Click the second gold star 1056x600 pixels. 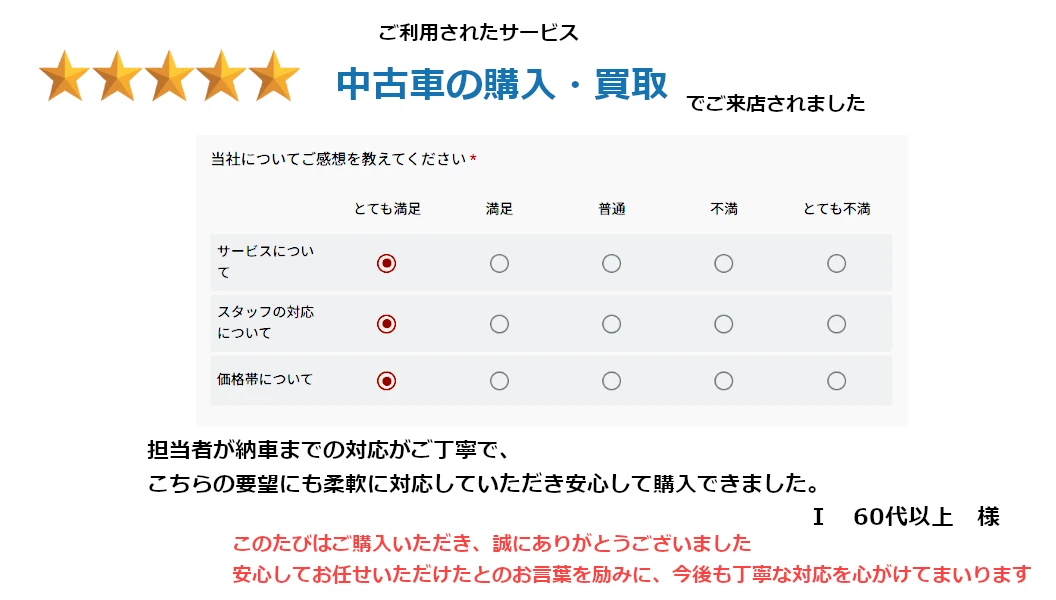click(118, 77)
